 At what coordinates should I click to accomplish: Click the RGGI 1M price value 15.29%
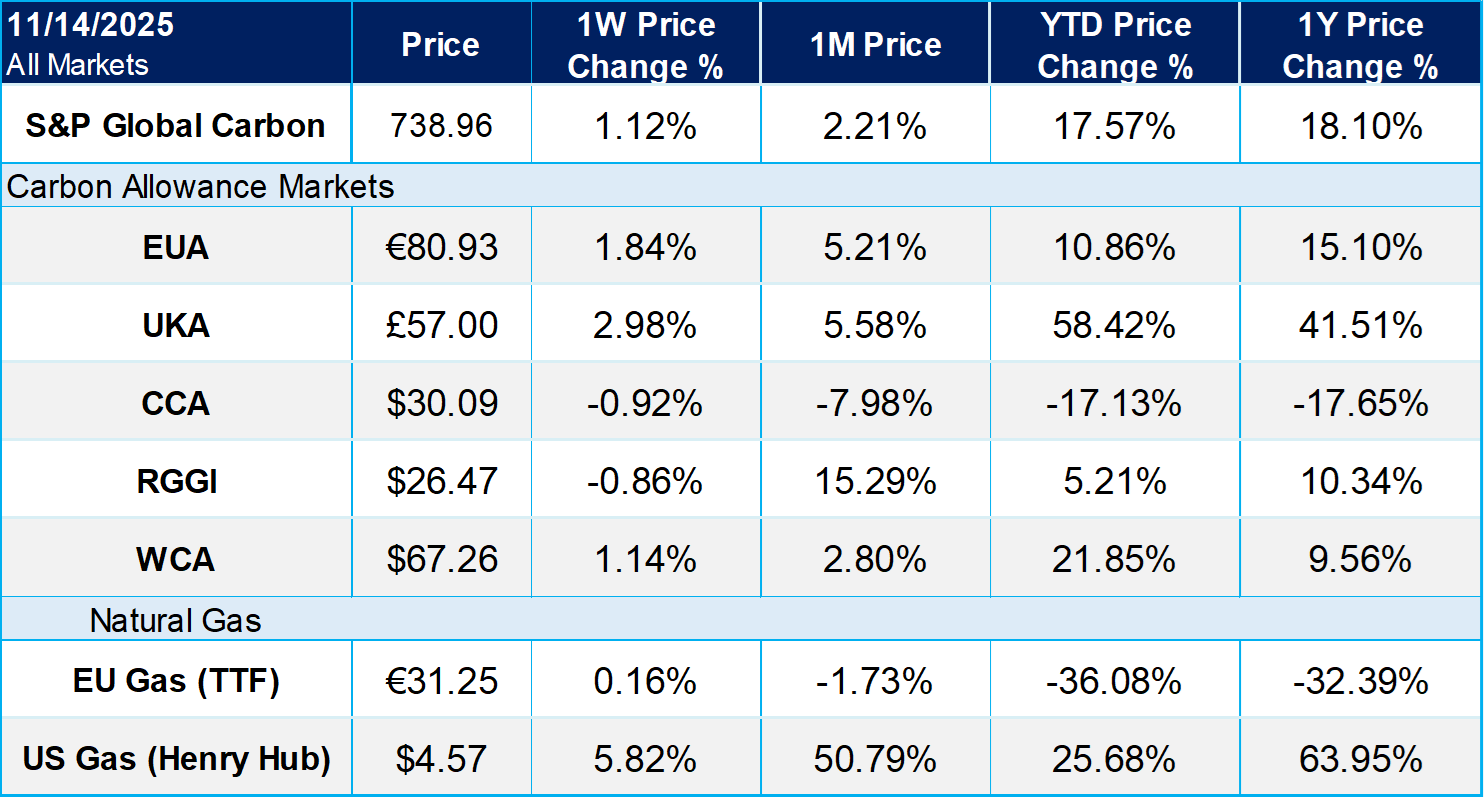[875, 481]
